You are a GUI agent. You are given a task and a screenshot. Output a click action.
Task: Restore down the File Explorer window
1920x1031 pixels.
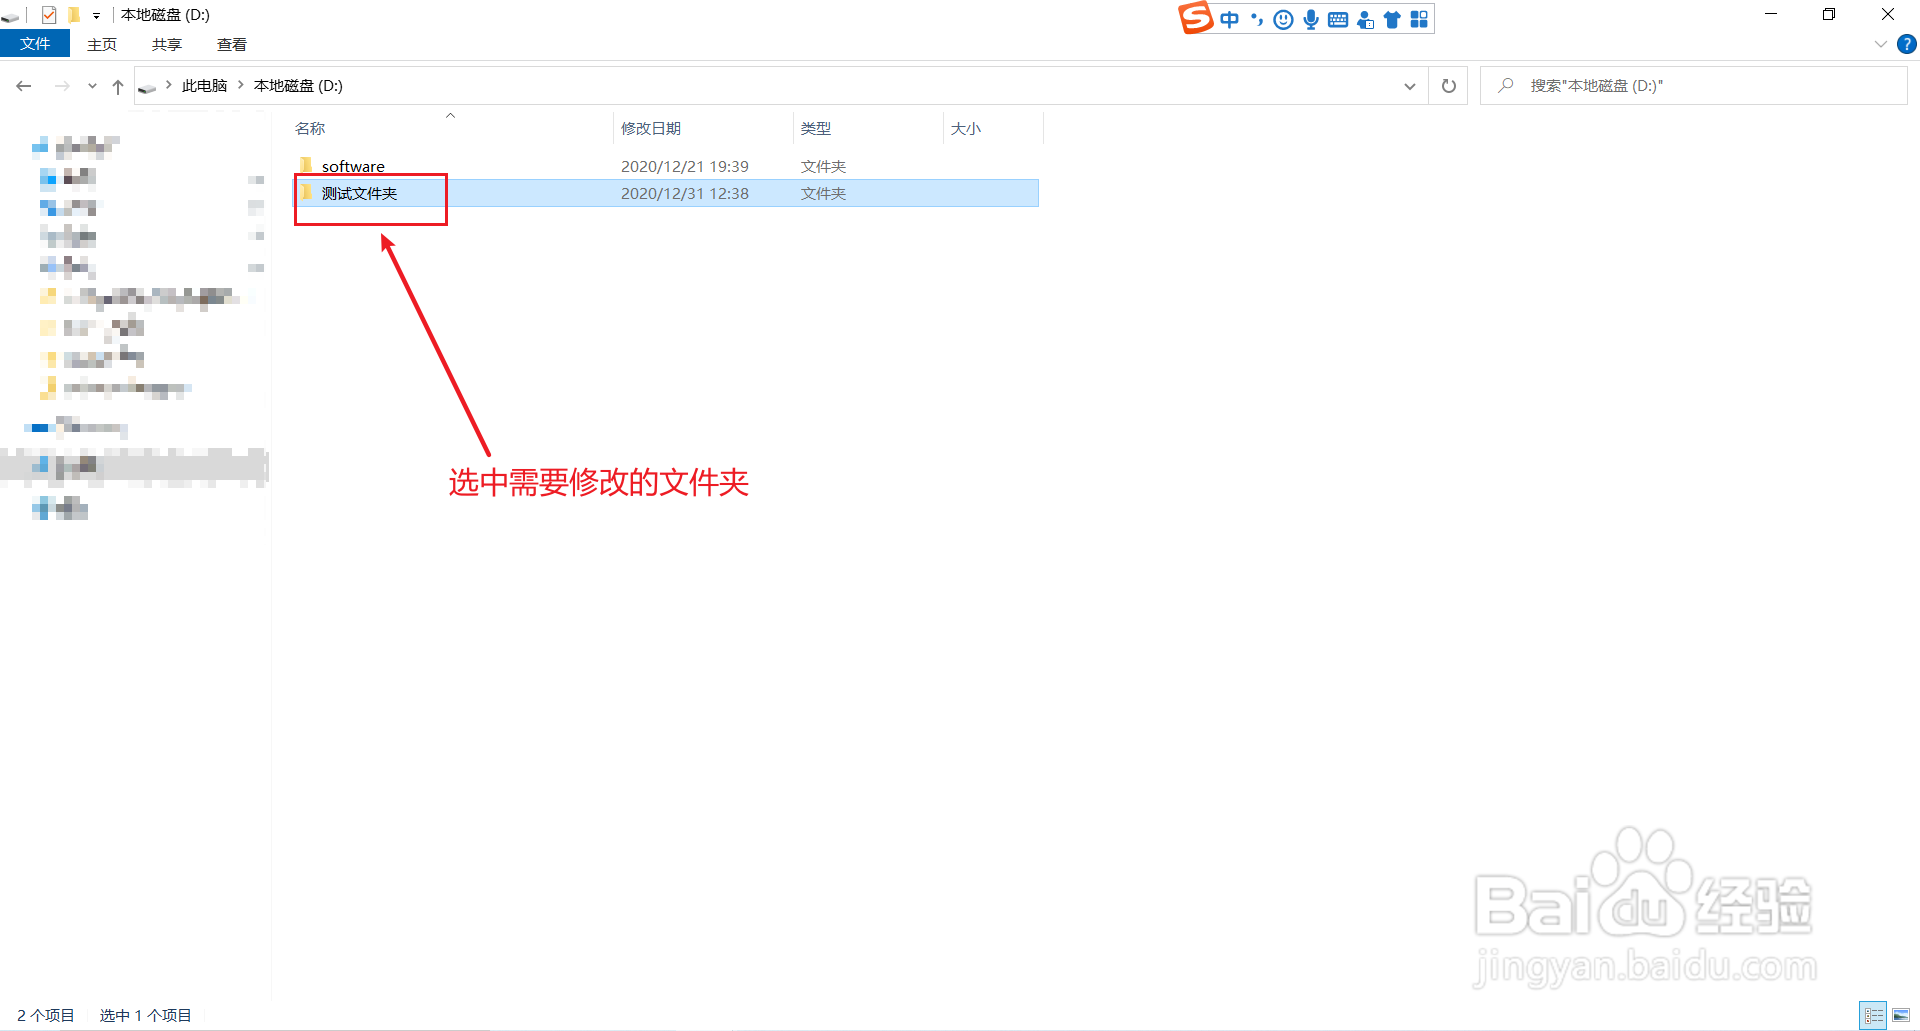click(x=1829, y=14)
